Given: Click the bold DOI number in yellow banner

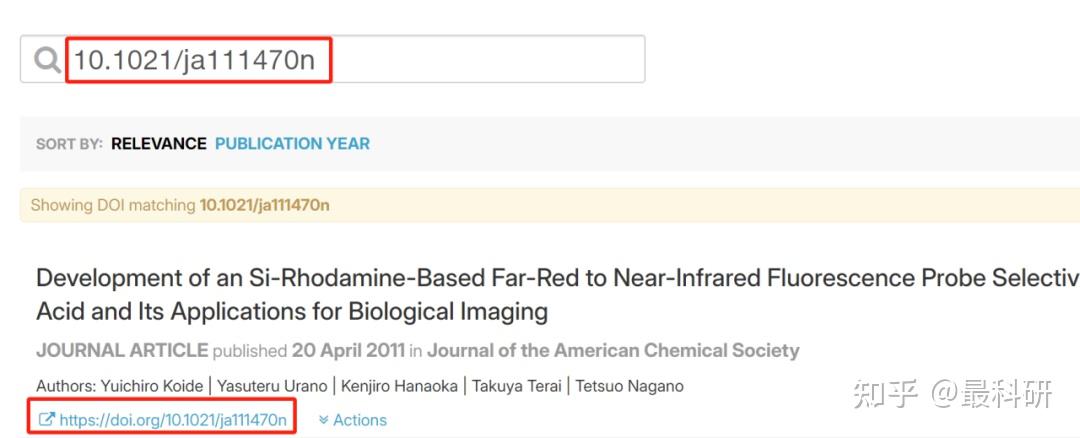Looking at the screenshot, I should coord(264,205).
